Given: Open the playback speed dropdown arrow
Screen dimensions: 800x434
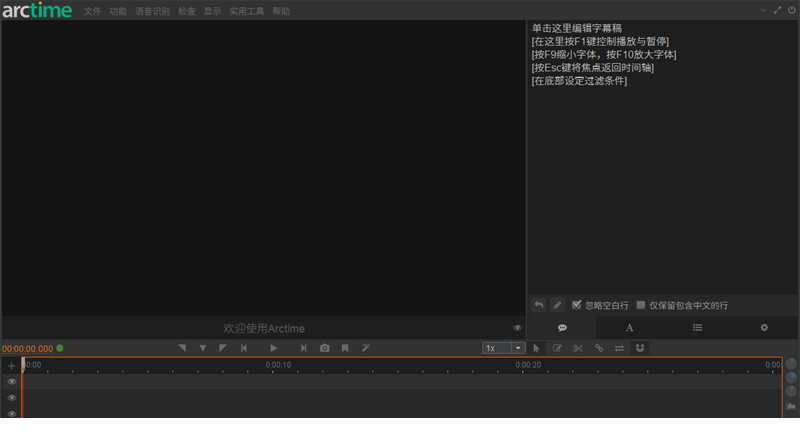Looking at the screenshot, I should coord(518,348).
